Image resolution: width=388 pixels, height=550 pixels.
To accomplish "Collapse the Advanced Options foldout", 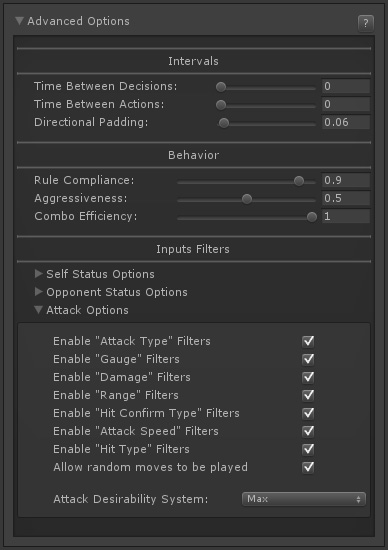I will pyautogui.click(x=20, y=21).
